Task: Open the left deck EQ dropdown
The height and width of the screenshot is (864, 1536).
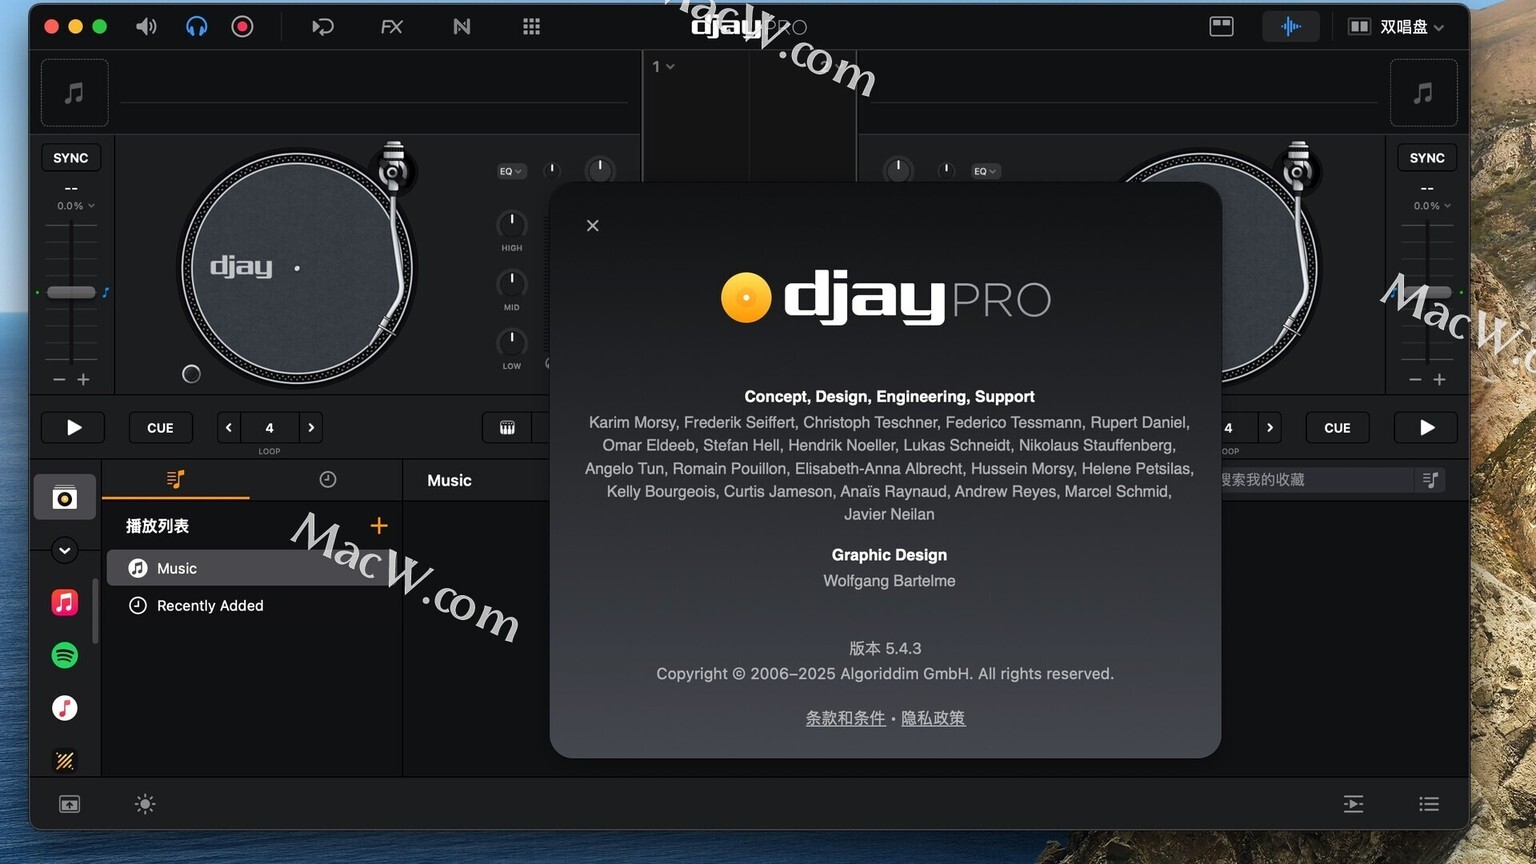Action: 511,171
